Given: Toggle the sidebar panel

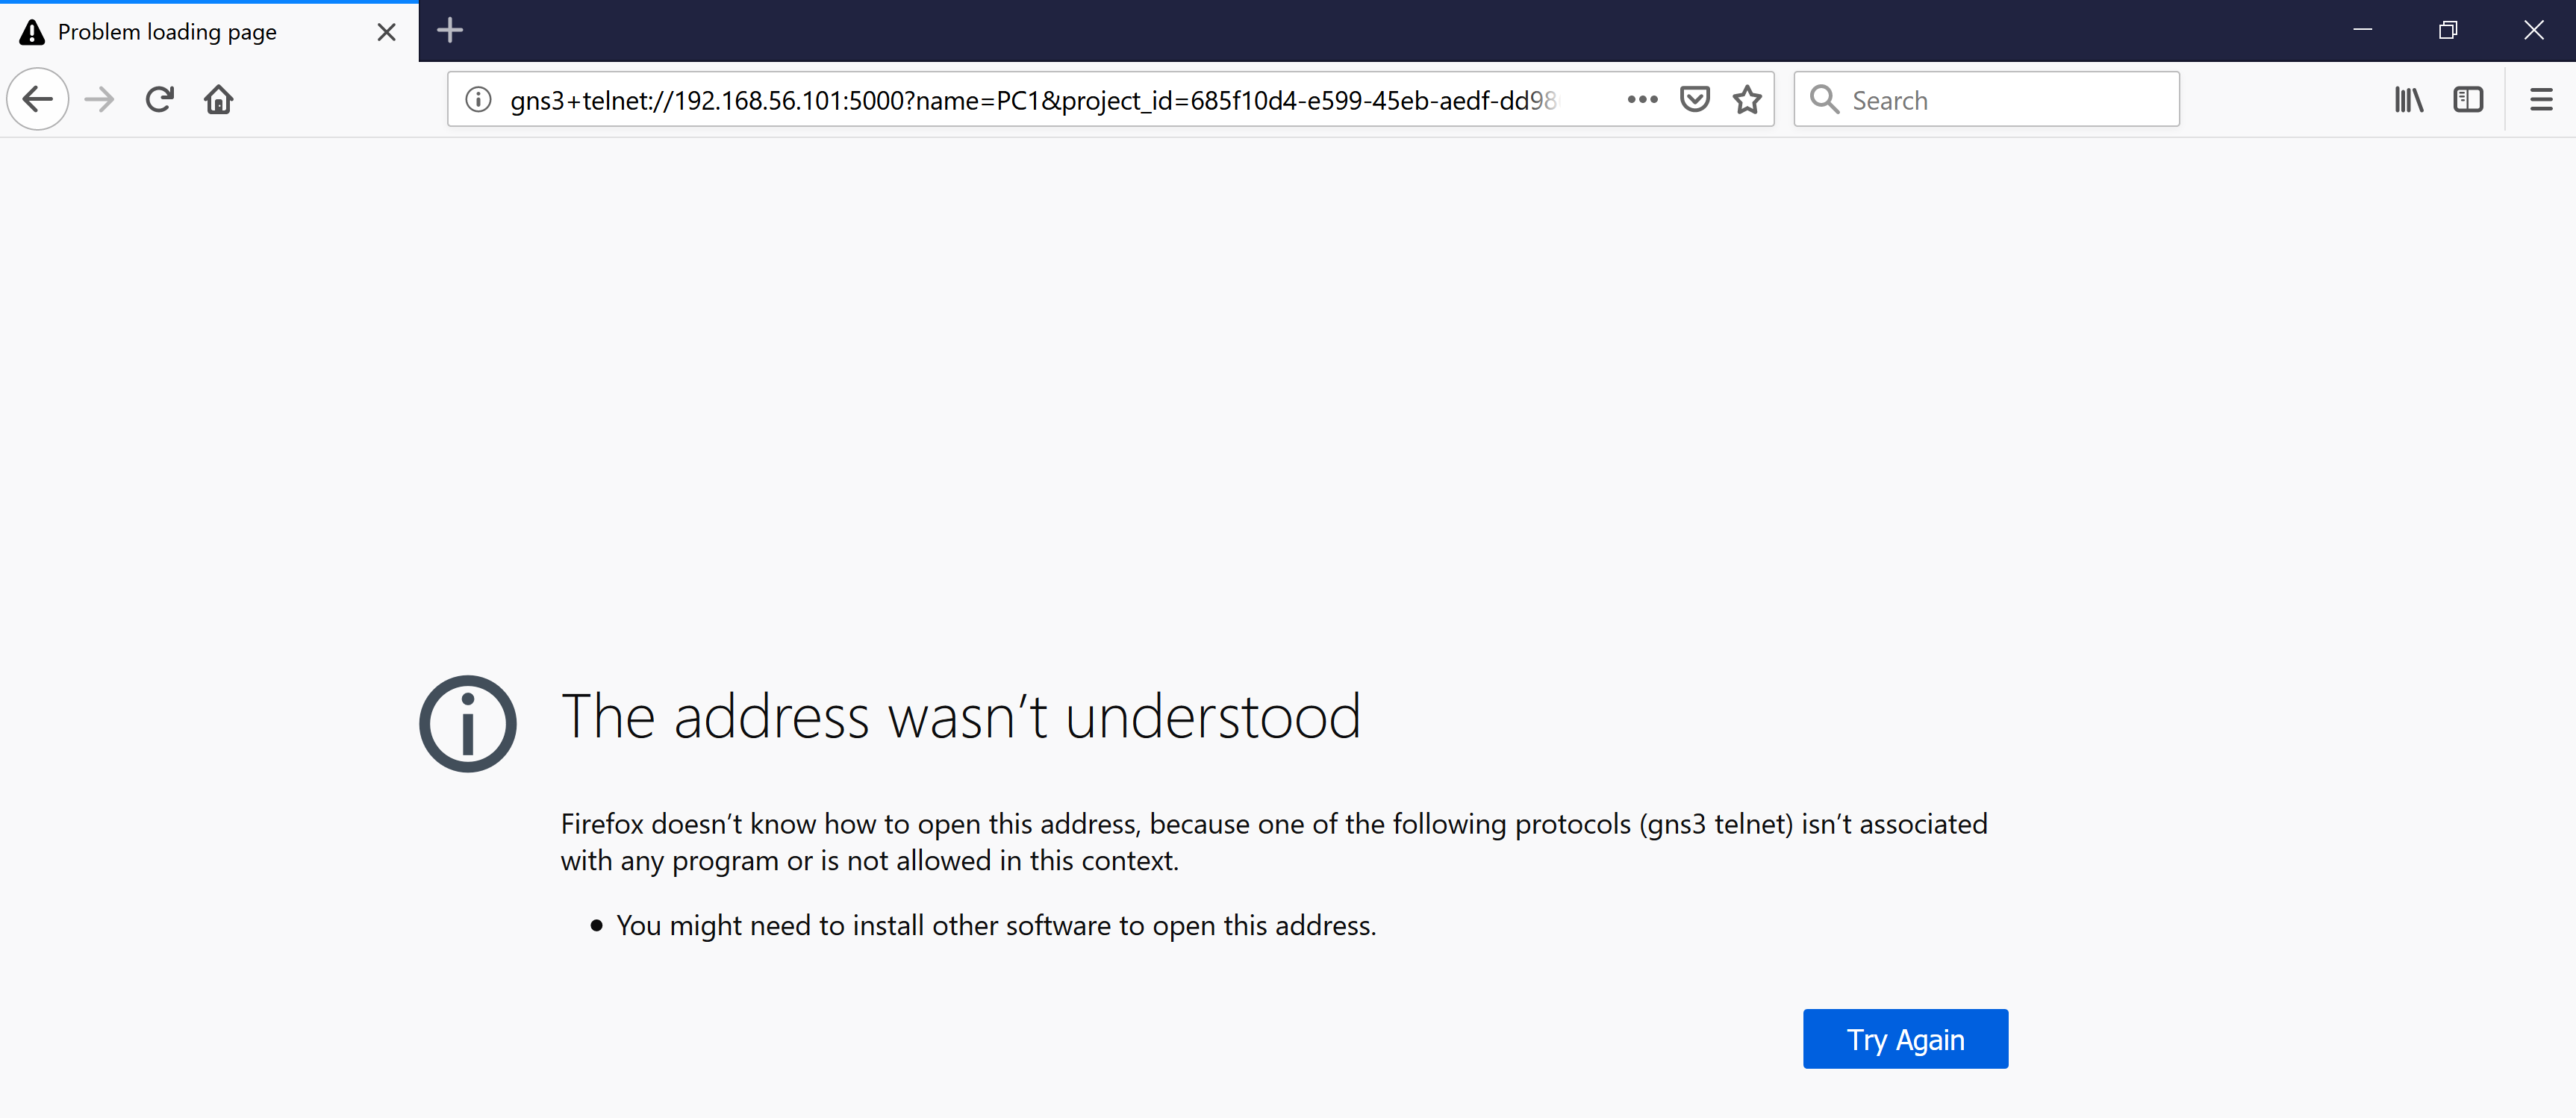Looking at the screenshot, I should (x=2469, y=99).
